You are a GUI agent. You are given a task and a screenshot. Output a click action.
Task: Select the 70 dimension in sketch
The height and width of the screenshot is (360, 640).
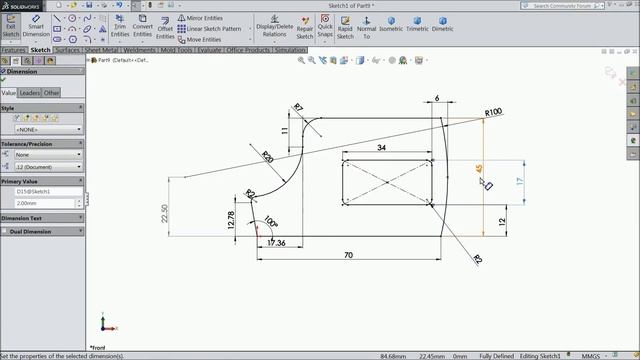tap(348, 255)
